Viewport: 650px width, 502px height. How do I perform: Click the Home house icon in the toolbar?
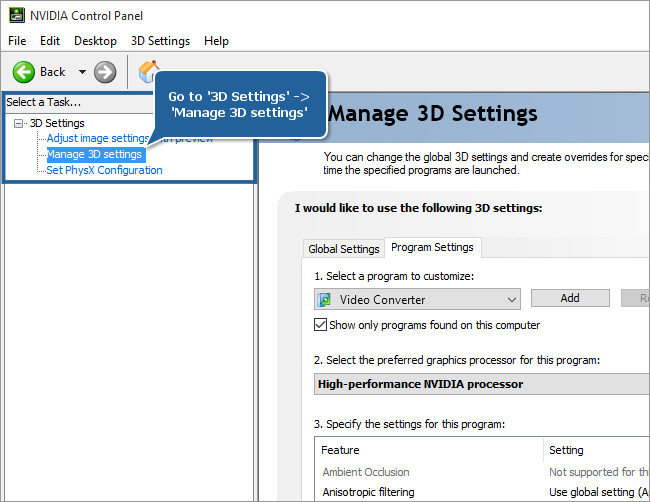coord(148,71)
